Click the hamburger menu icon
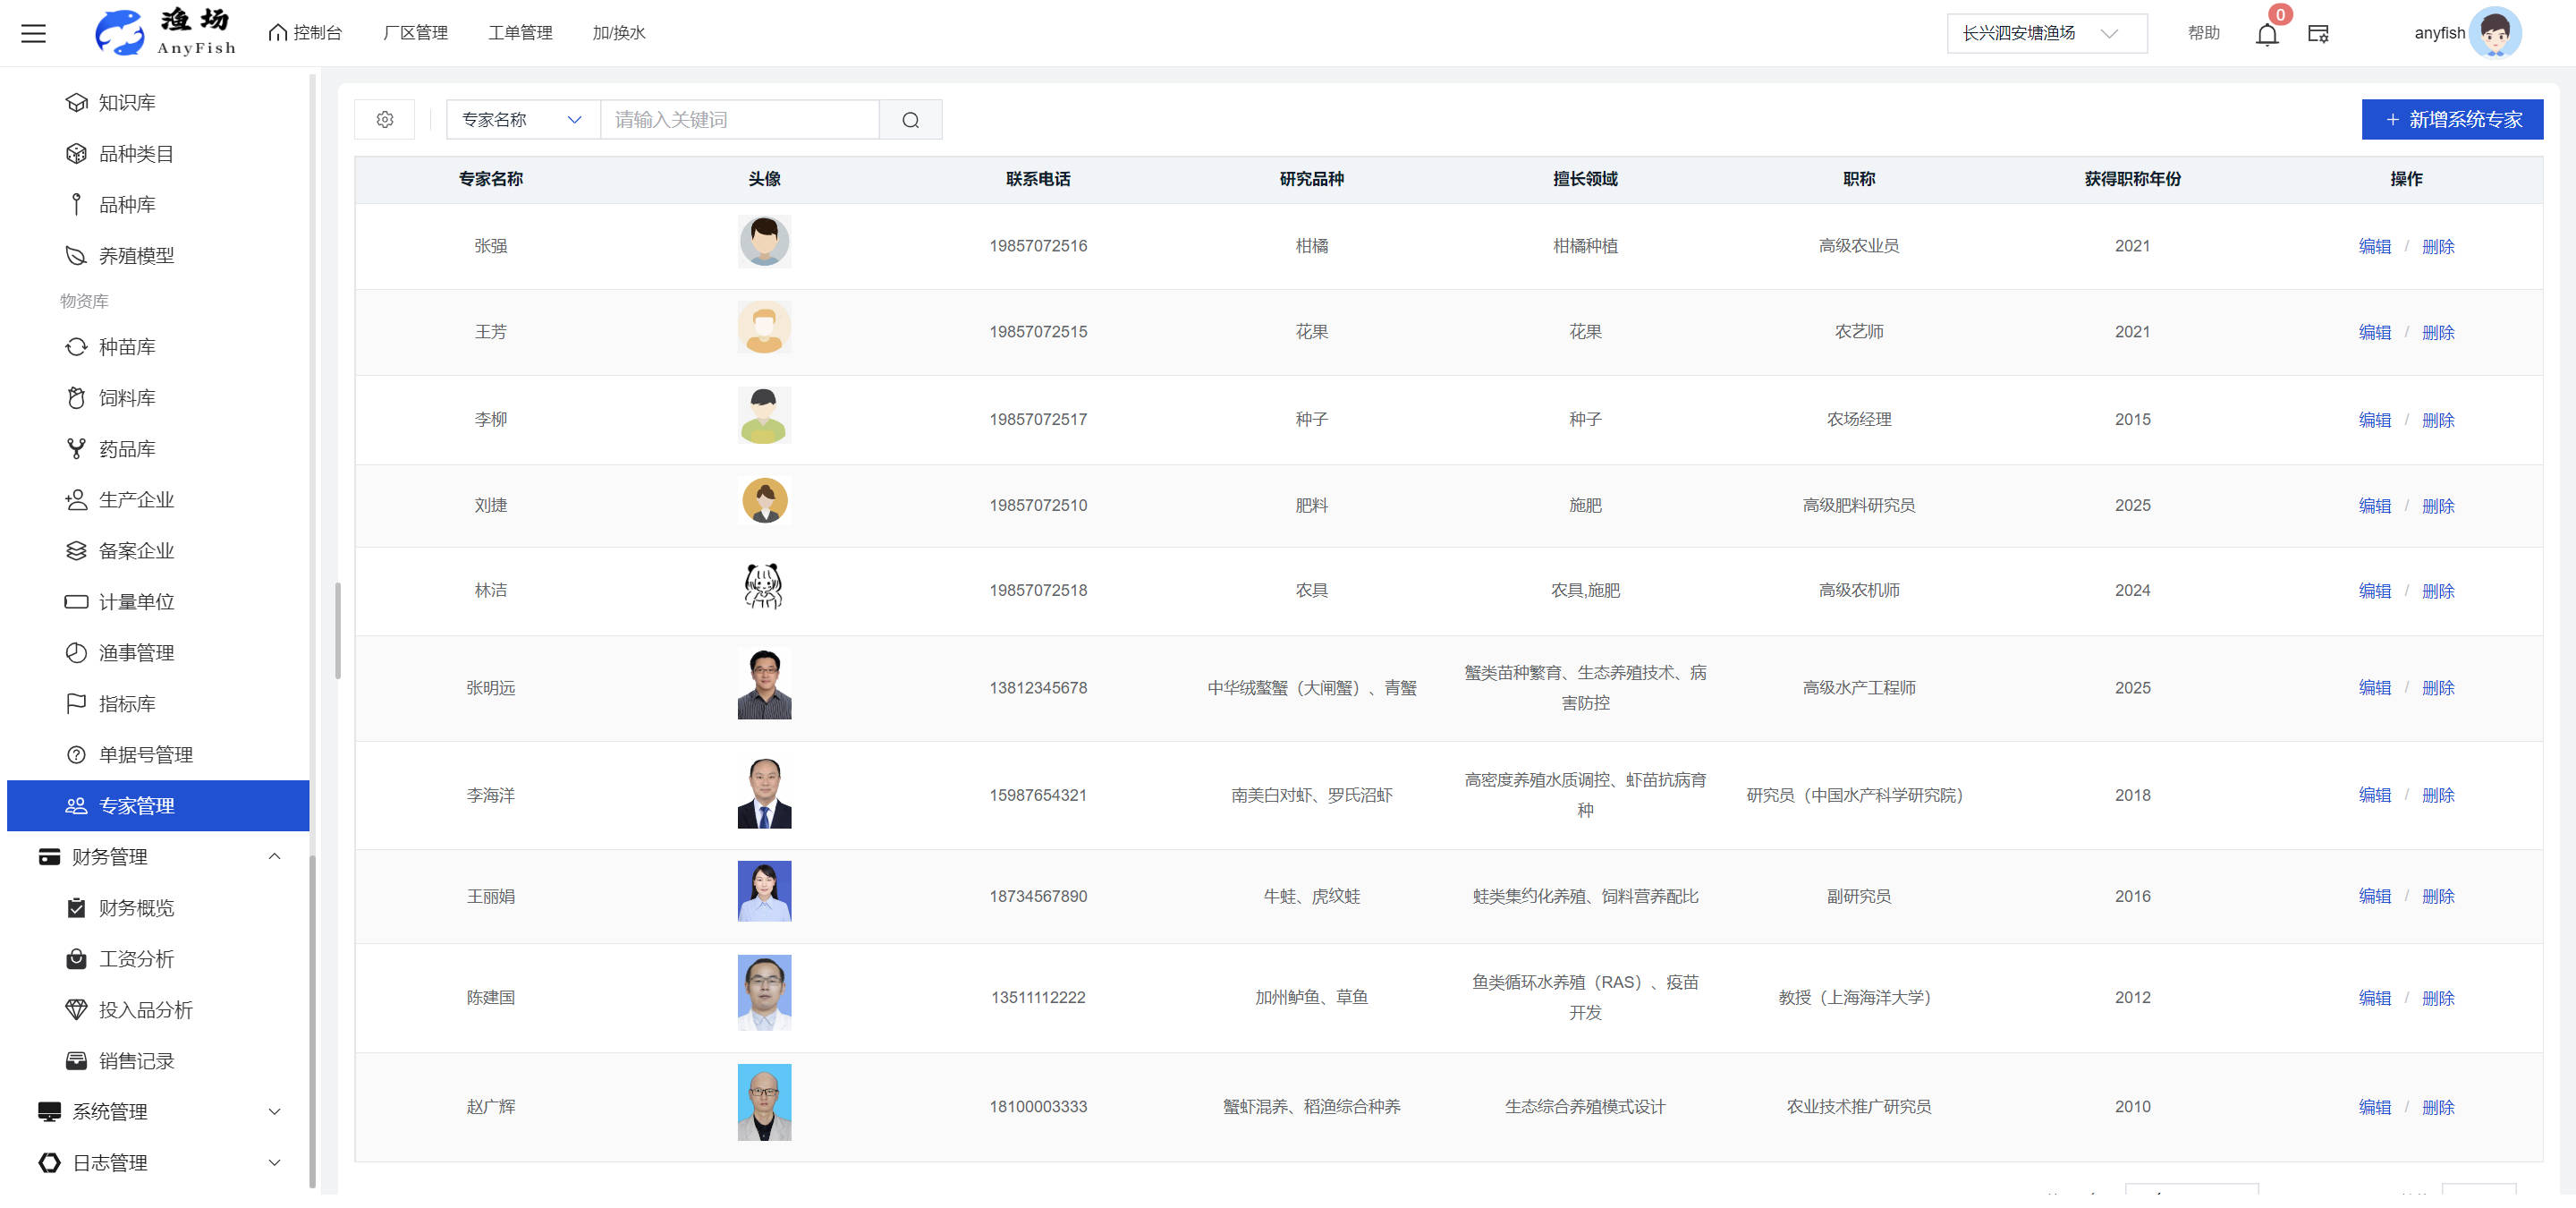Screen dimensions: 2576x1208 34,33
